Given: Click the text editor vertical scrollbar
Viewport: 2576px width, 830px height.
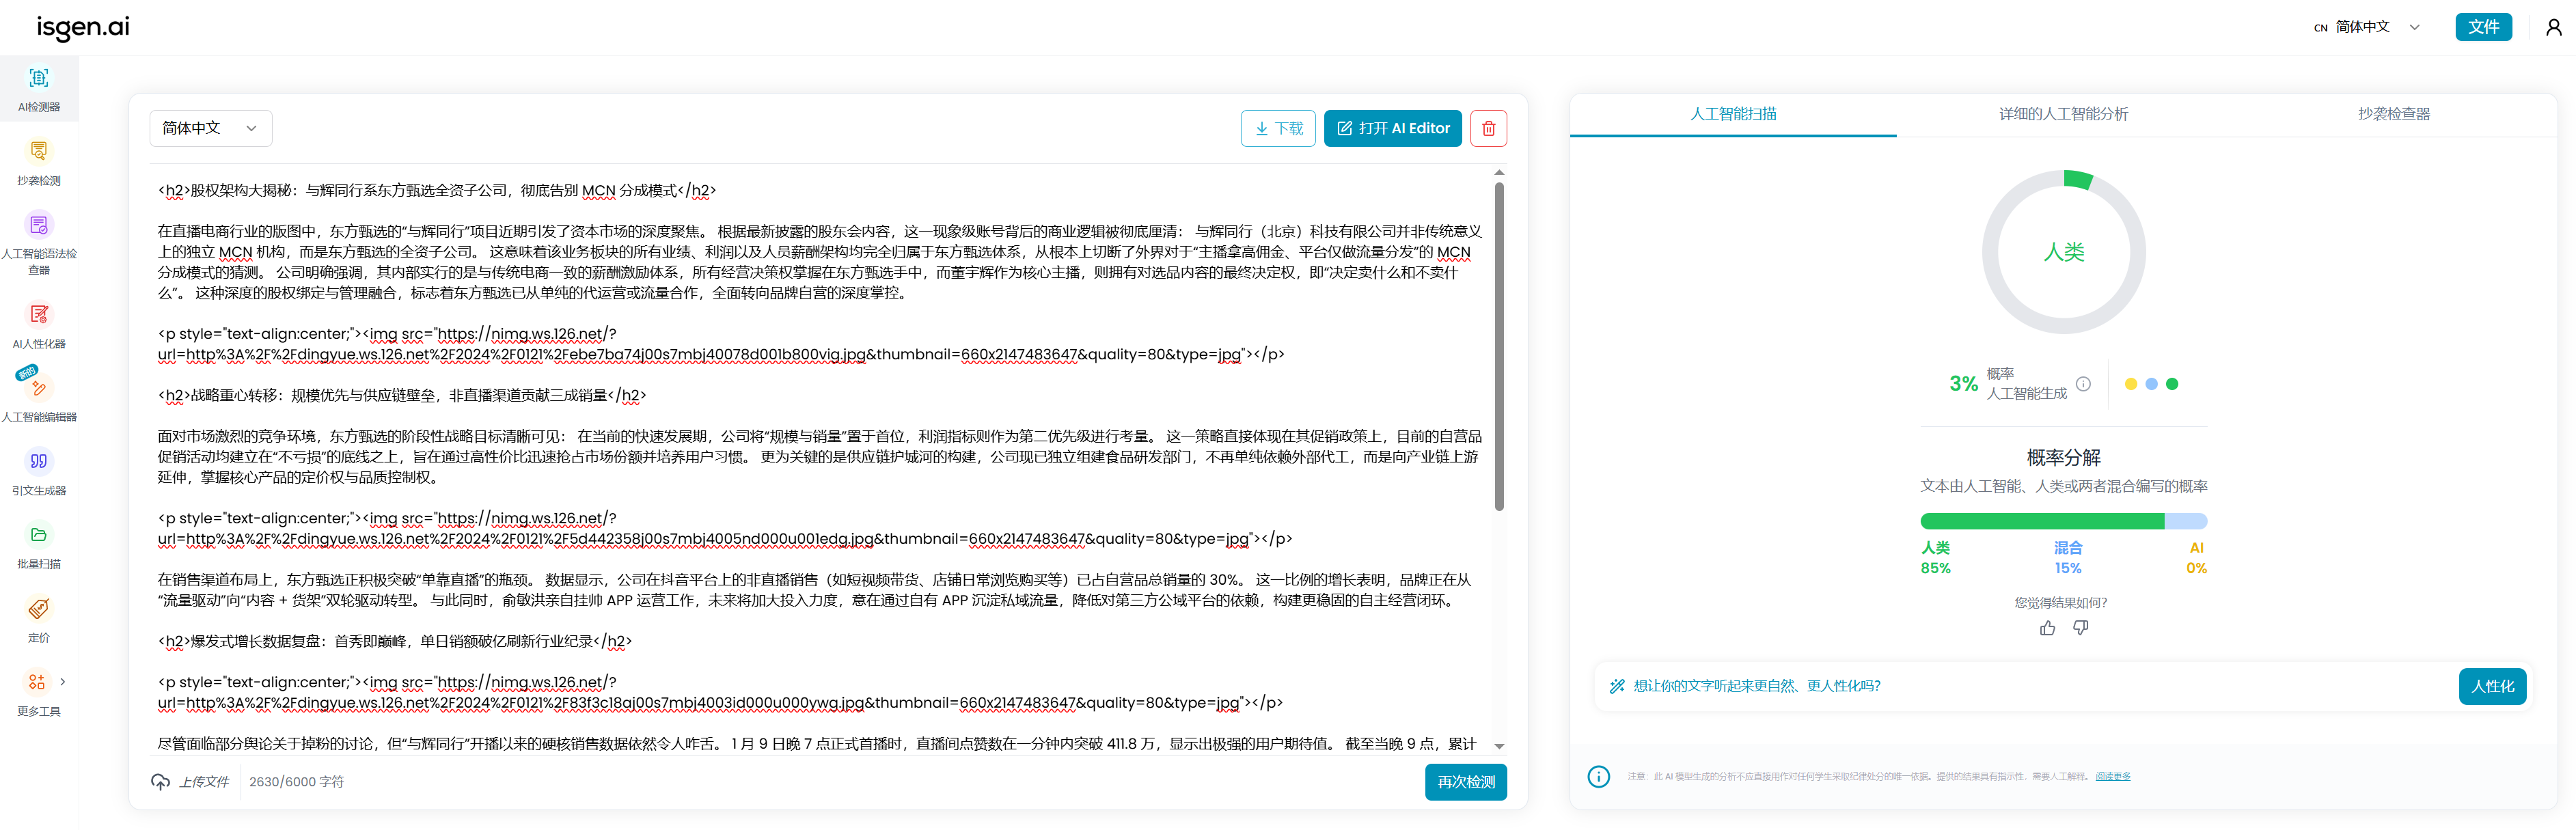Looking at the screenshot, I should click(1499, 346).
